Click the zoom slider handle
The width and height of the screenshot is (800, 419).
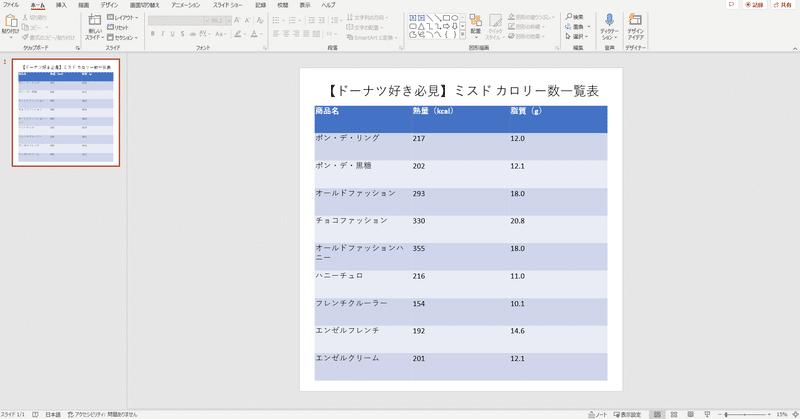pyautogui.click(x=726, y=414)
